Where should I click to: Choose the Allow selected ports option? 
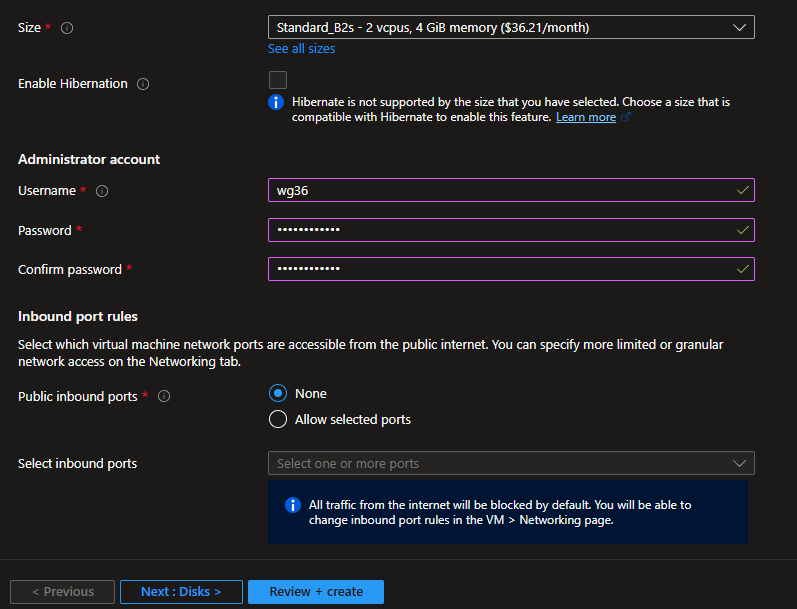[278, 419]
